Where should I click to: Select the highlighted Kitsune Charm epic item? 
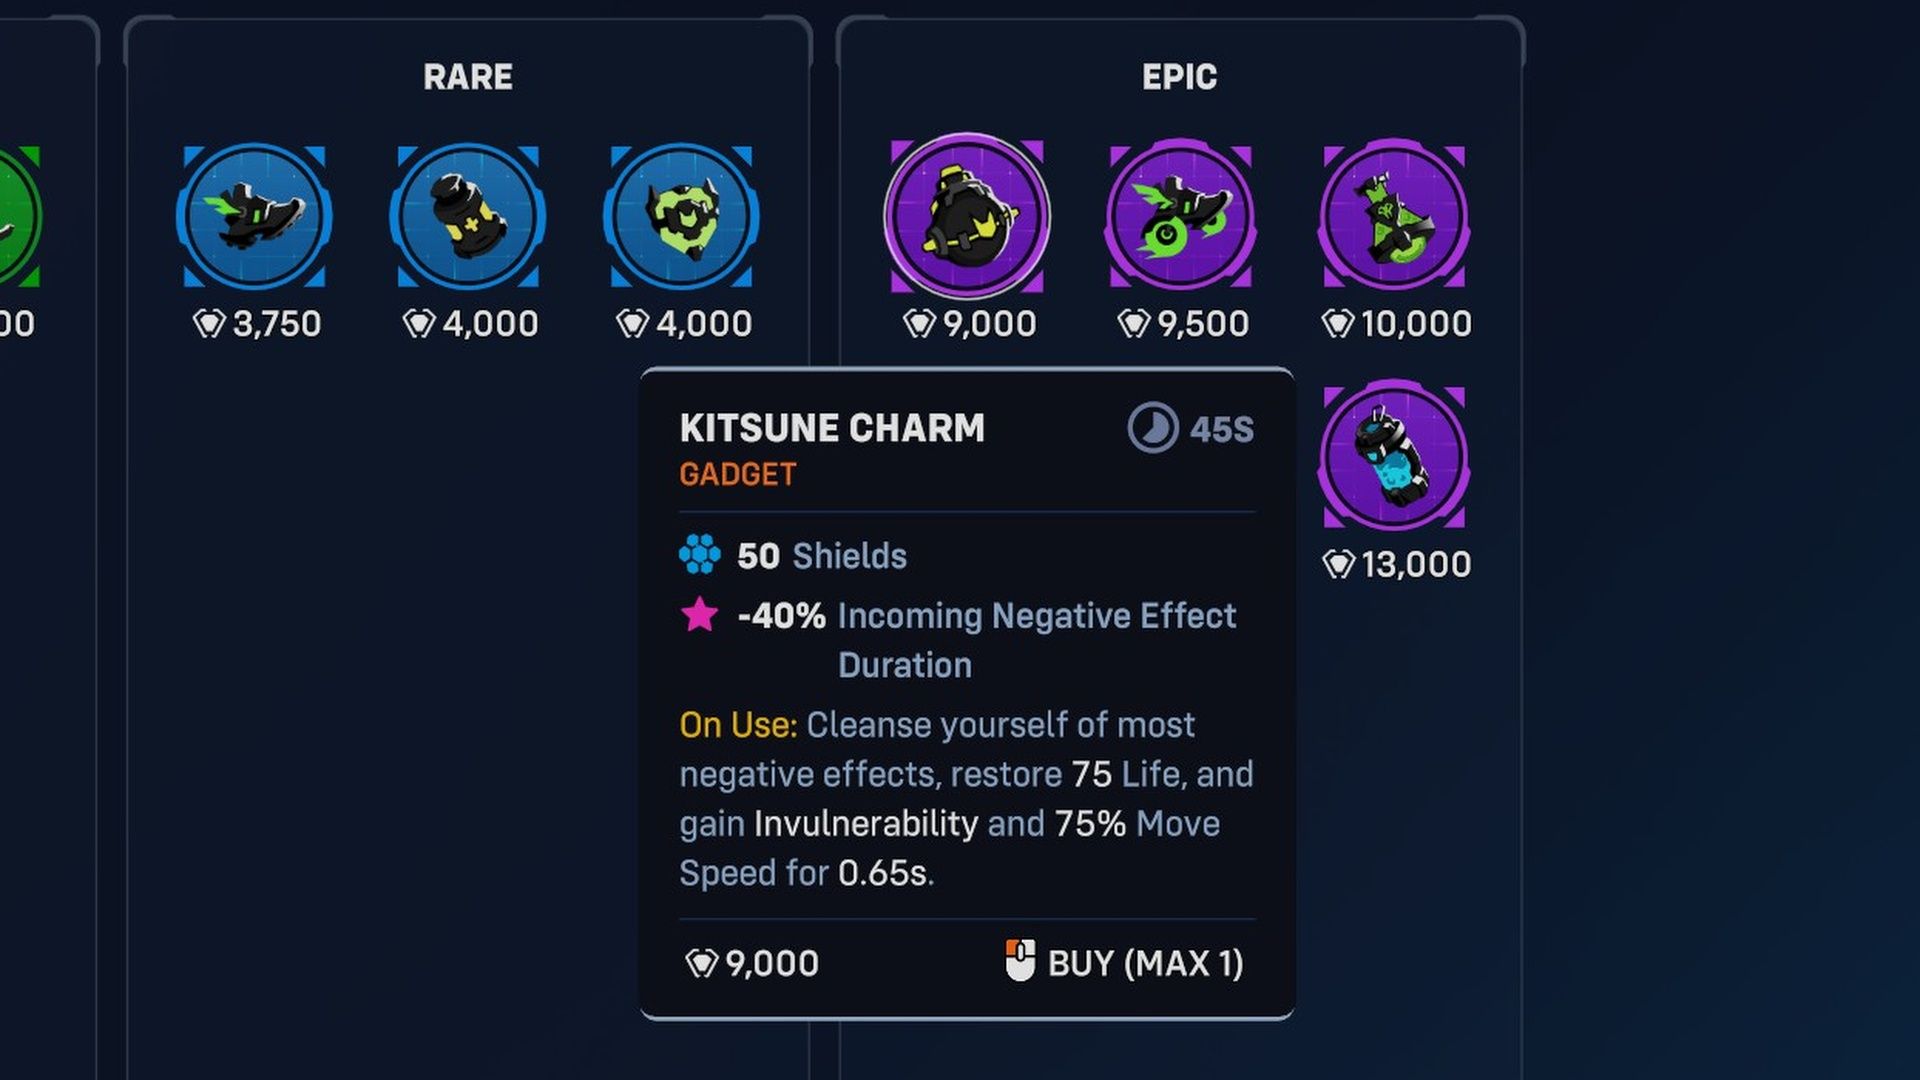click(967, 216)
